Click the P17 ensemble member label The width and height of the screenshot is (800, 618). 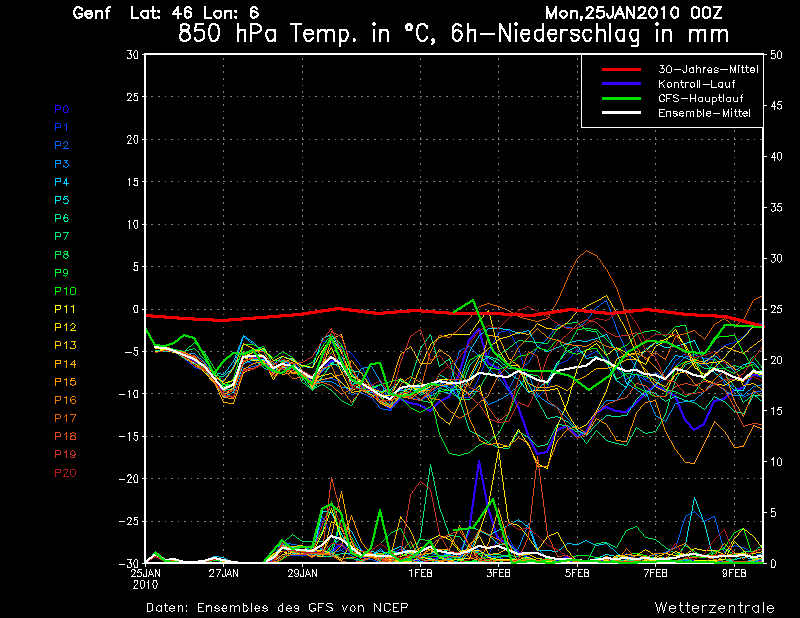(64, 418)
